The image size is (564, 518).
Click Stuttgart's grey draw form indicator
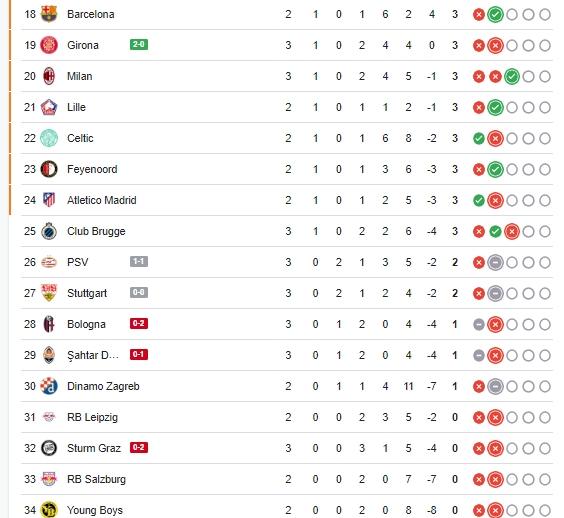point(495,294)
